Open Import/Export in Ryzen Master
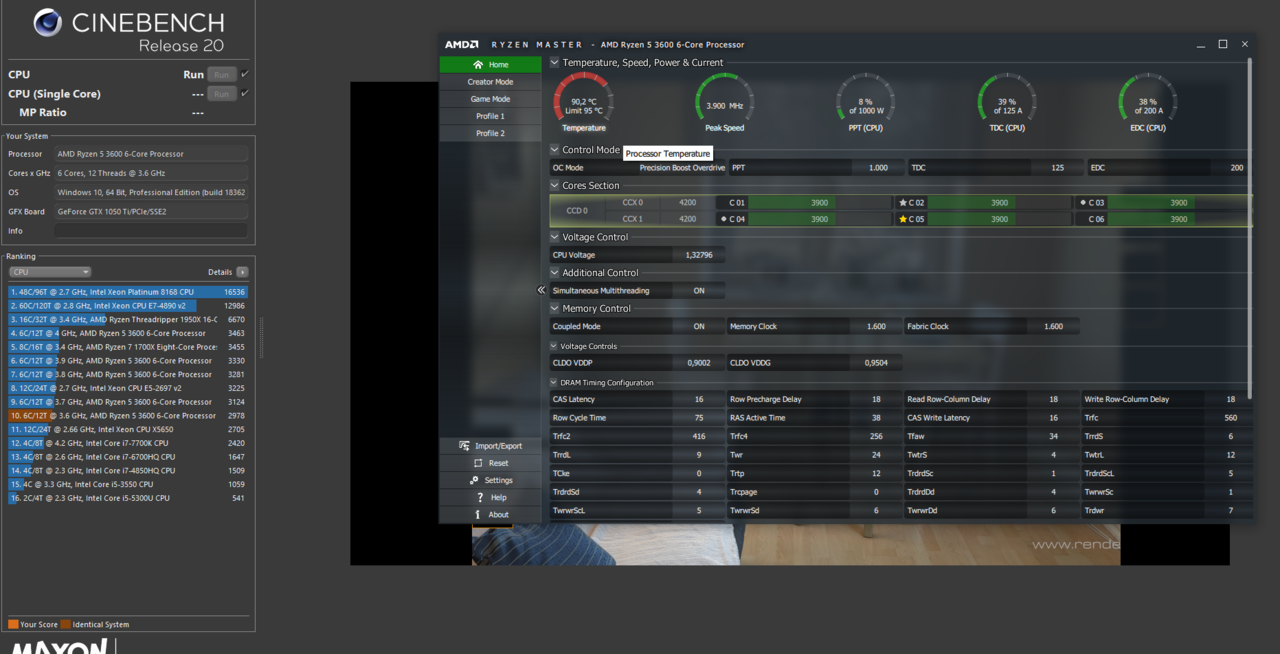The height and width of the screenshot is (654, 1280). coord(490,446)
